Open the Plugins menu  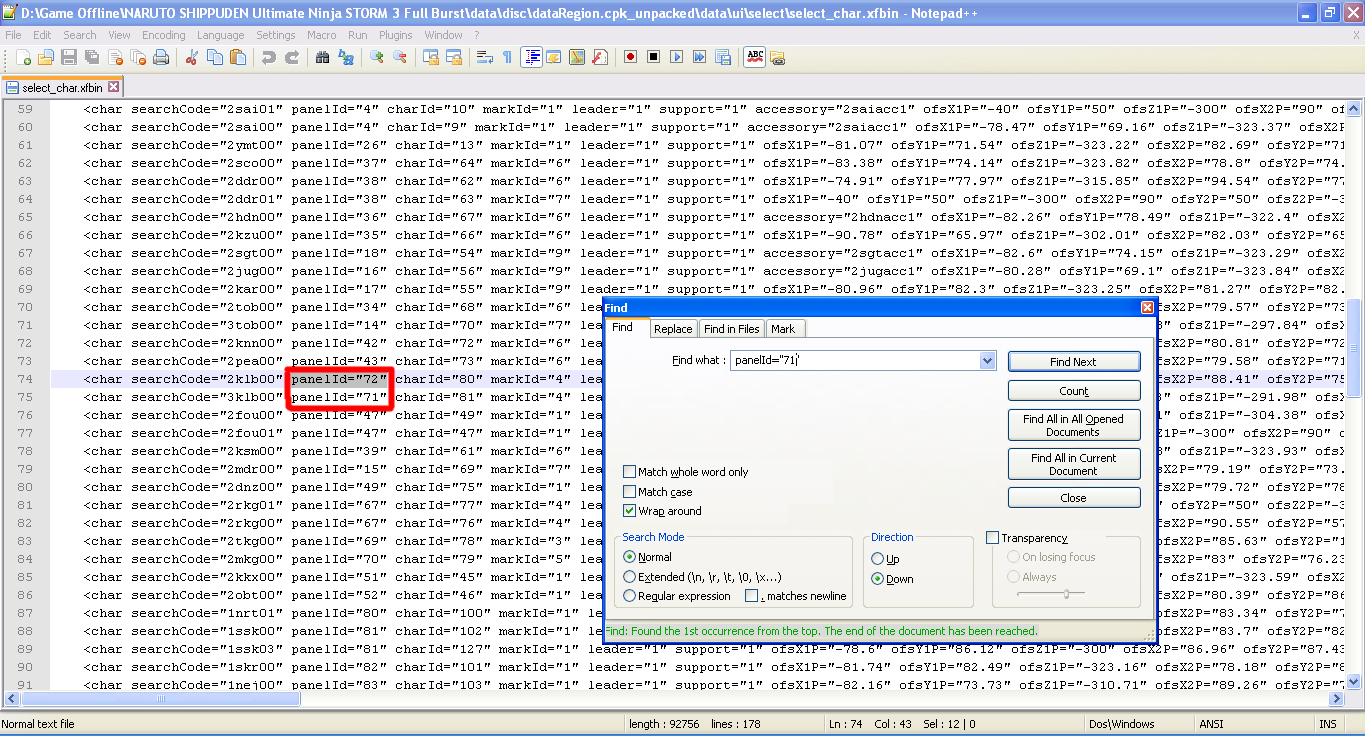(x=396, y=35)
